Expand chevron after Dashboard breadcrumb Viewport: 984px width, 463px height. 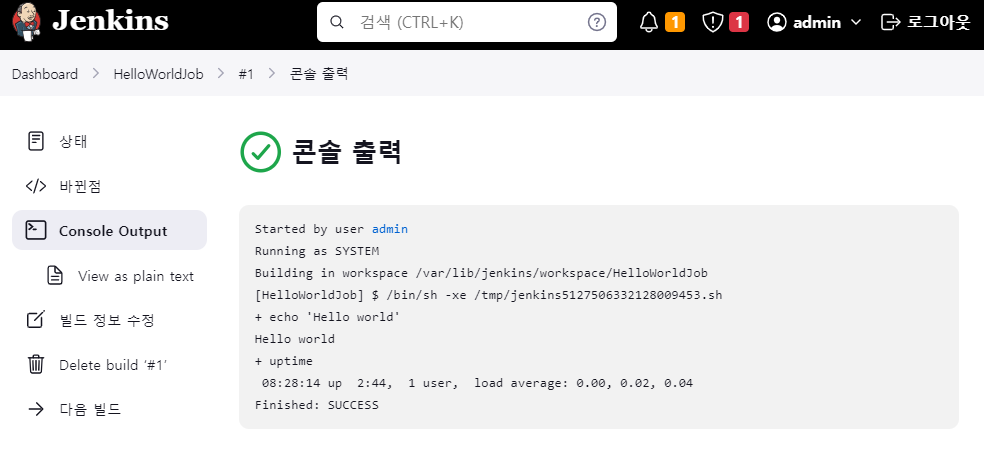(96, 73)
